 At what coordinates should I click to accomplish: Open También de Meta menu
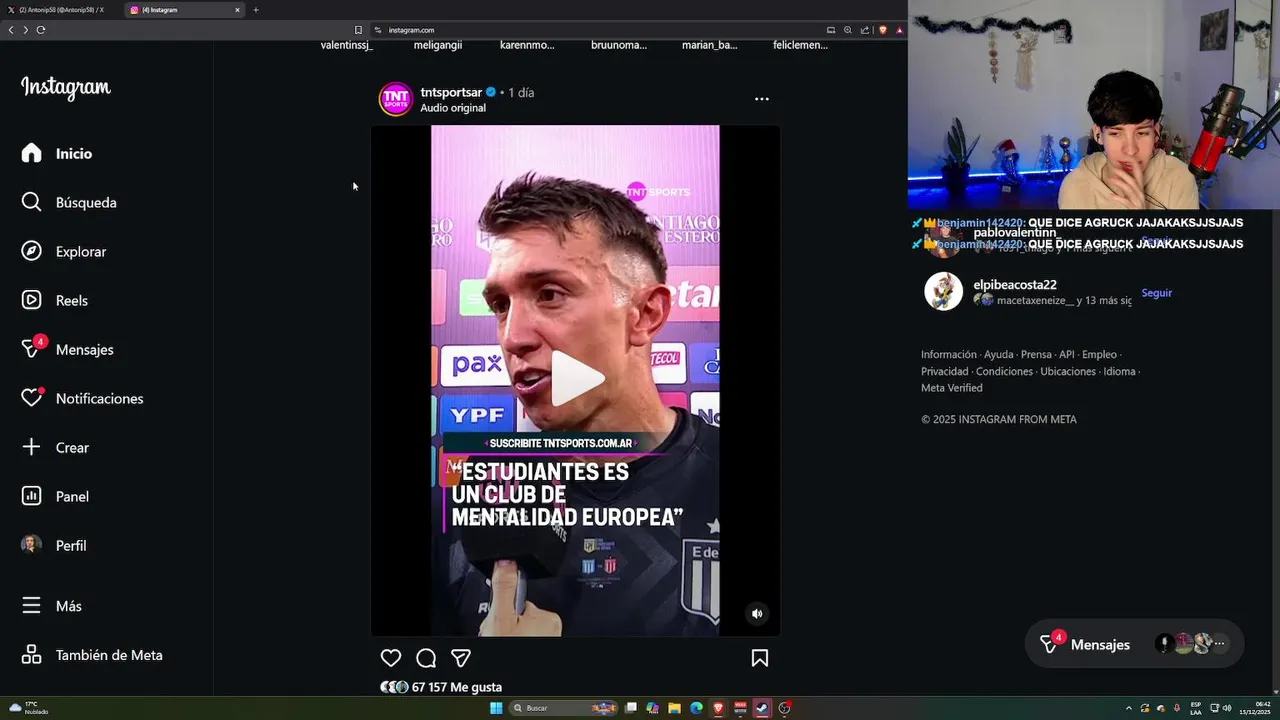pos(92,655)
